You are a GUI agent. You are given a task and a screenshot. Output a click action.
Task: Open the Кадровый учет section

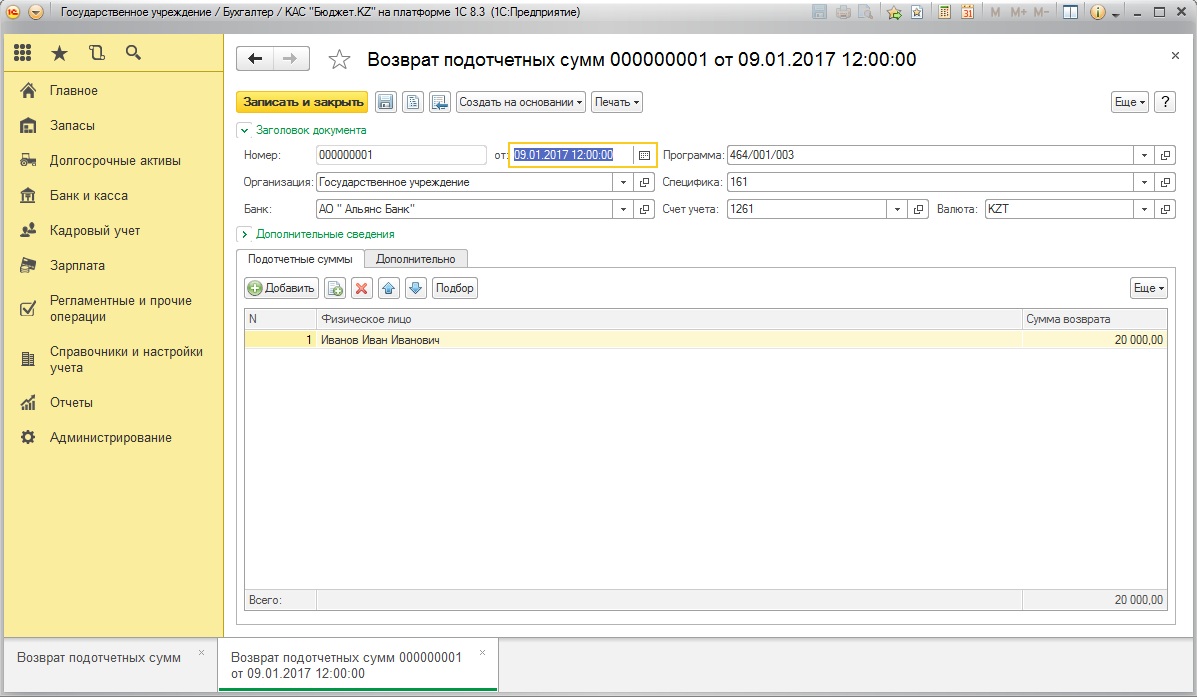(115, 231)
